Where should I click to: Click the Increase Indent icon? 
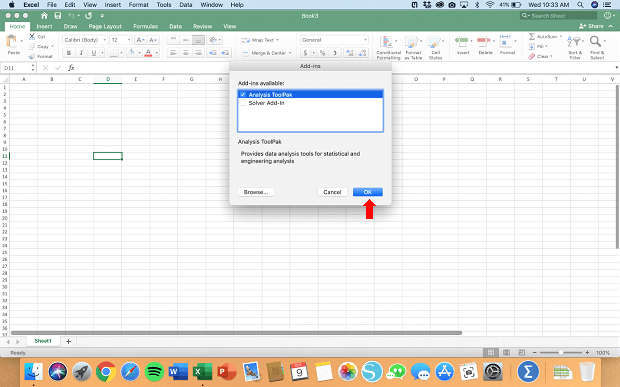(x=225, y=53)
